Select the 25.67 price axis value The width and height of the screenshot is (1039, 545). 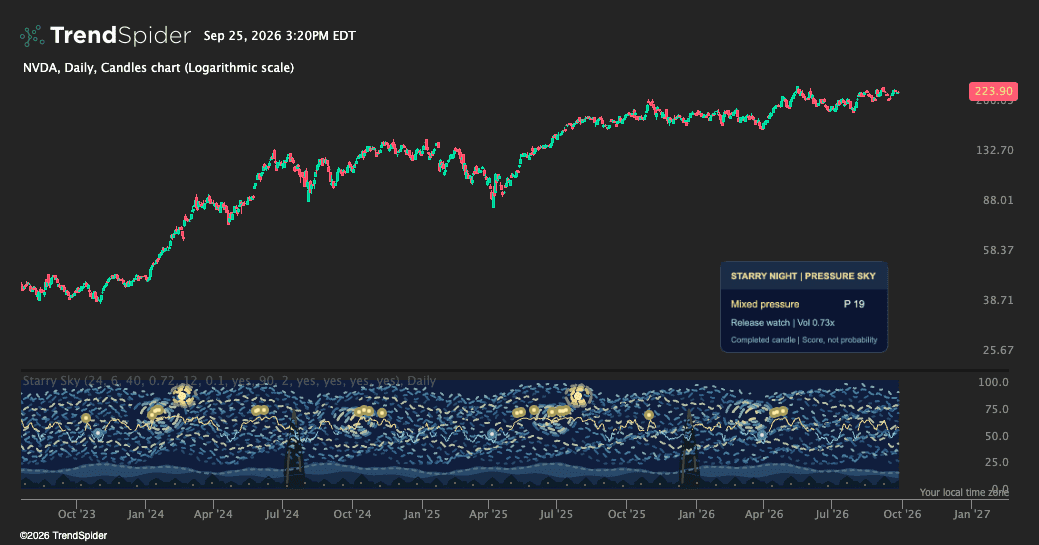pos(998,349)
